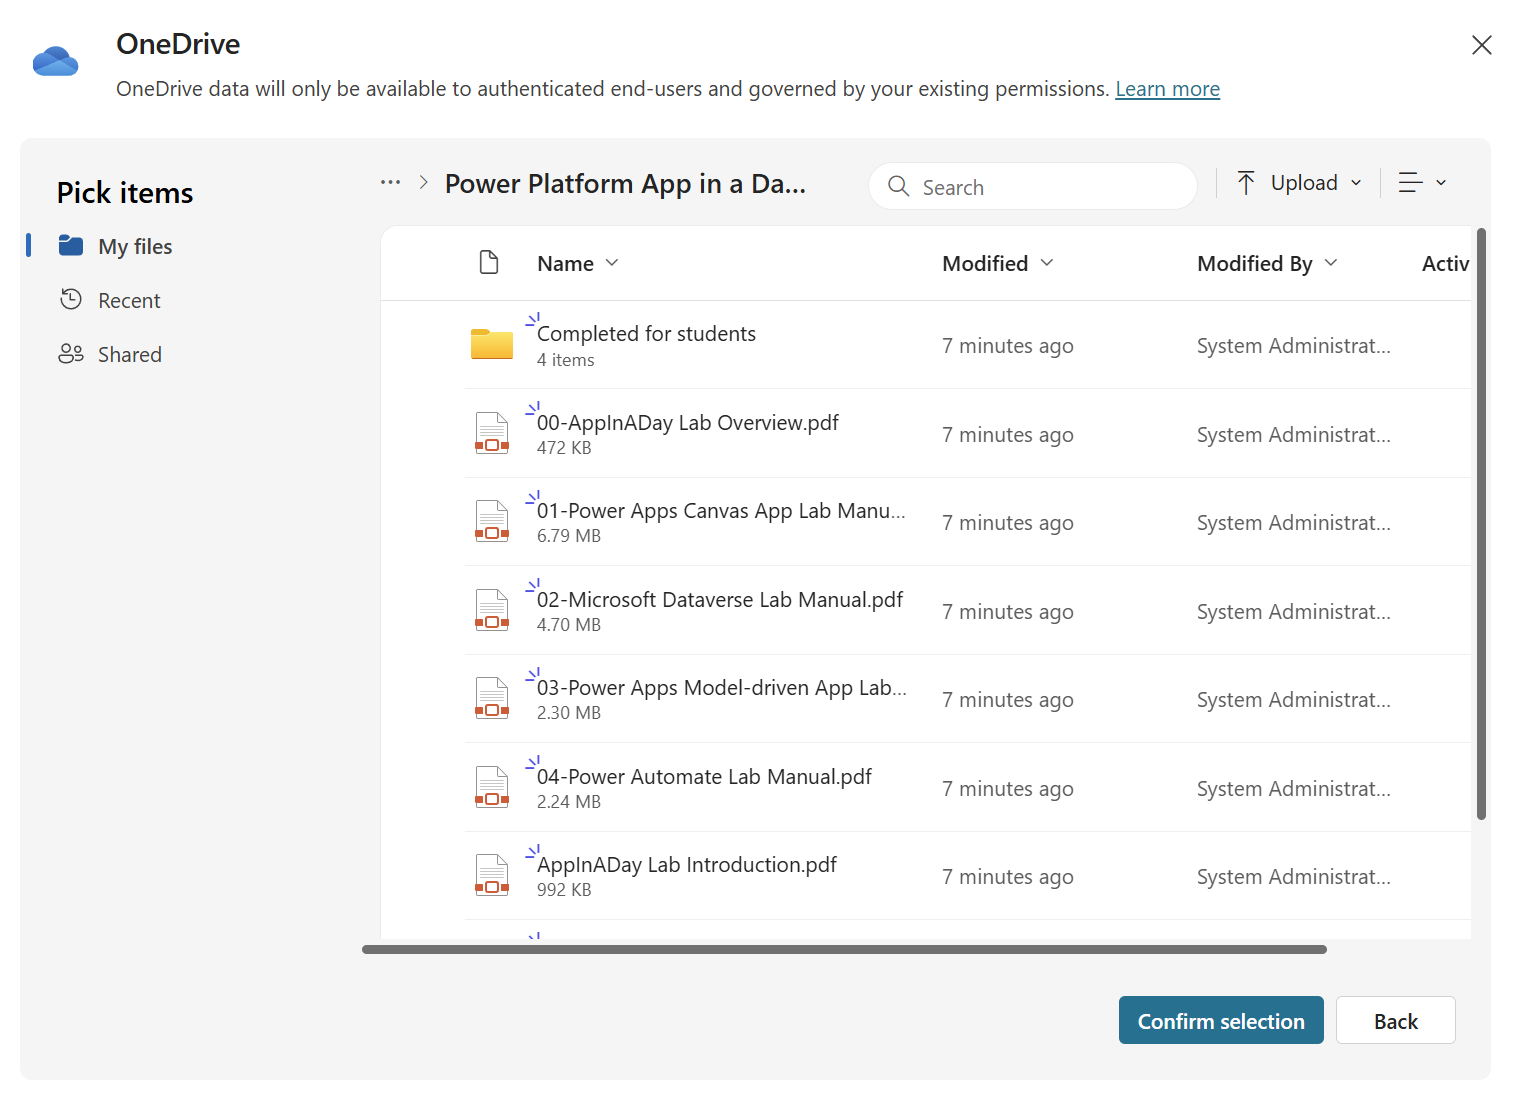View Recent files in the sidebar
The image size is (1519, 1095).
click(x=128, y=300)
